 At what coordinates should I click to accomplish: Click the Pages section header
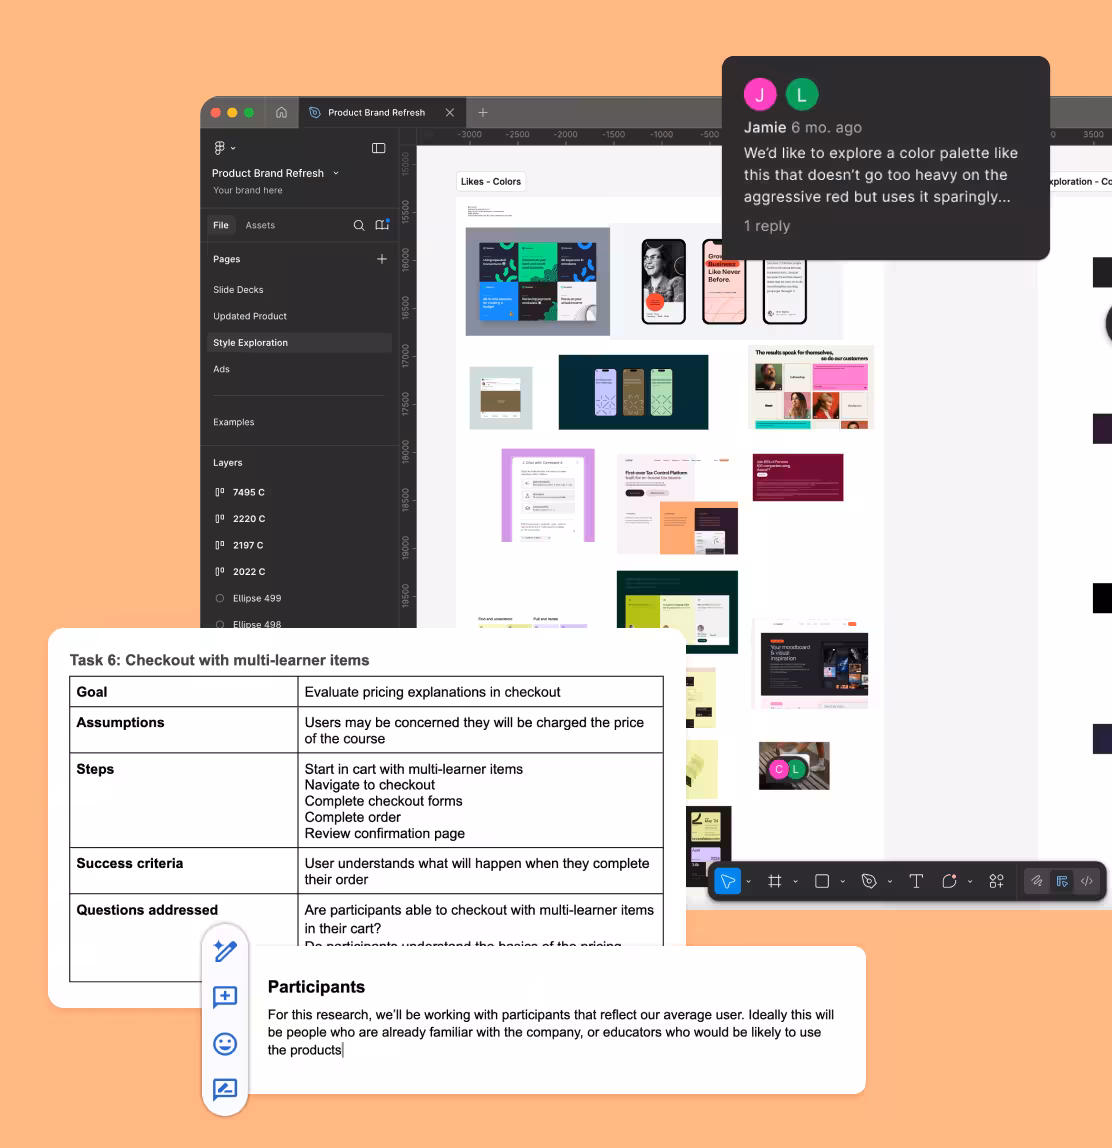226,259
